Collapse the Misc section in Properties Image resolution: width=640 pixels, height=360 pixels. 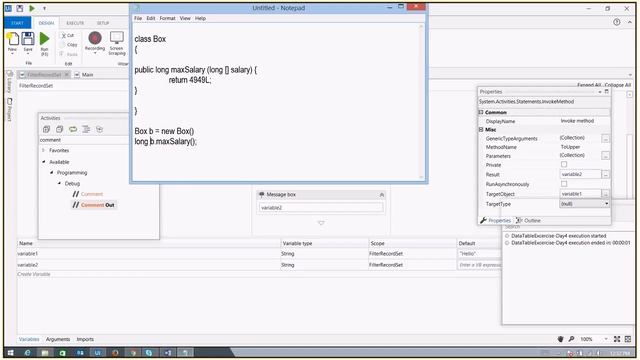tap(481, 129)
